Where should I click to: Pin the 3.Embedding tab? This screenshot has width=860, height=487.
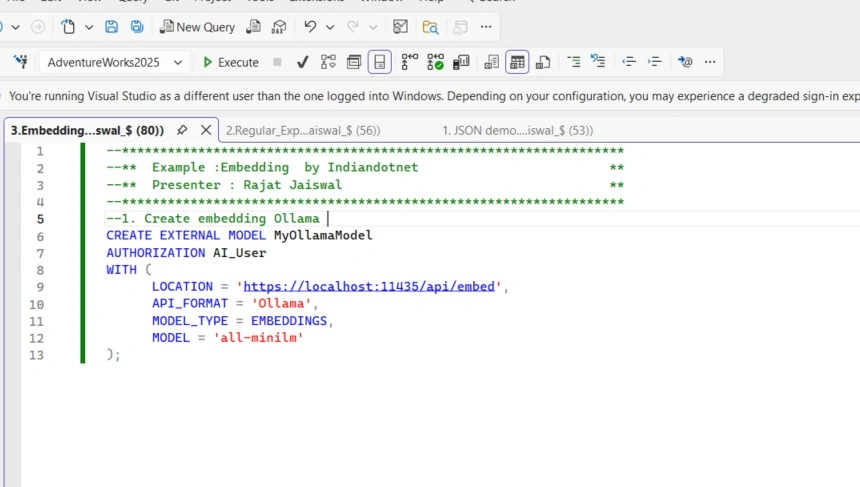tap(182, 130)
